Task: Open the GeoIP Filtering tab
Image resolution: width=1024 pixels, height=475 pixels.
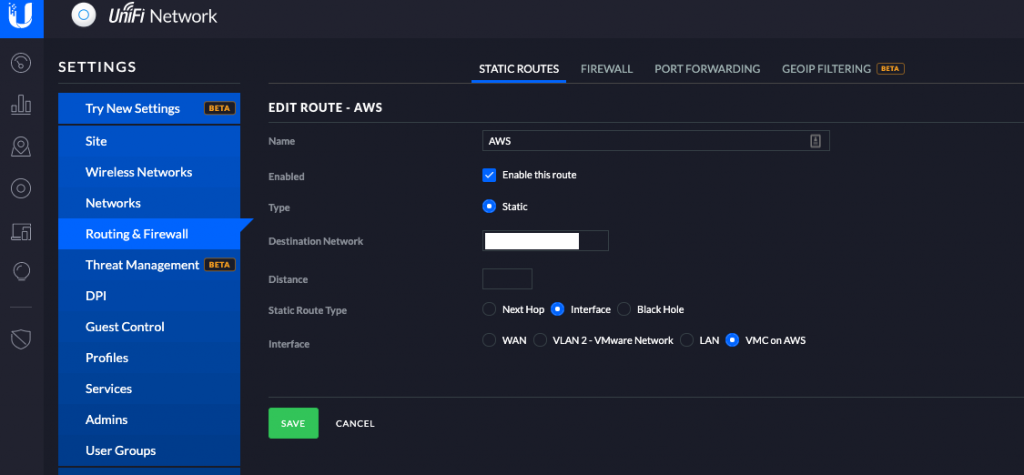Action: 826,69
